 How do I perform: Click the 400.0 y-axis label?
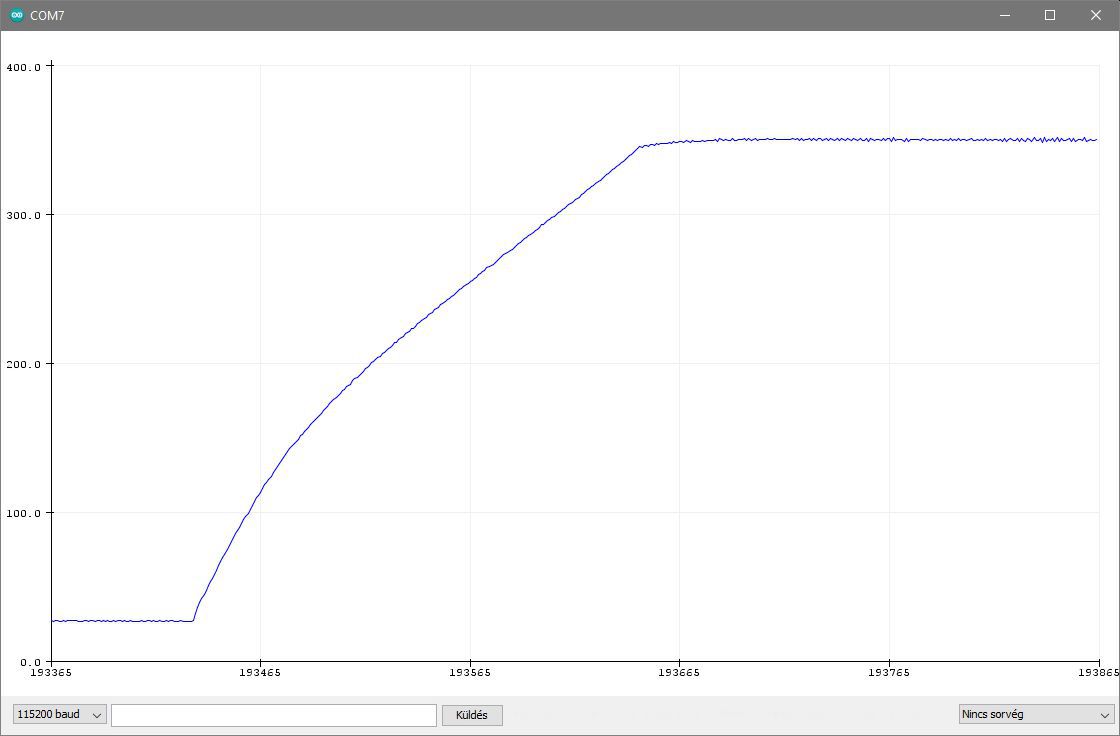(x=24, y=67)
